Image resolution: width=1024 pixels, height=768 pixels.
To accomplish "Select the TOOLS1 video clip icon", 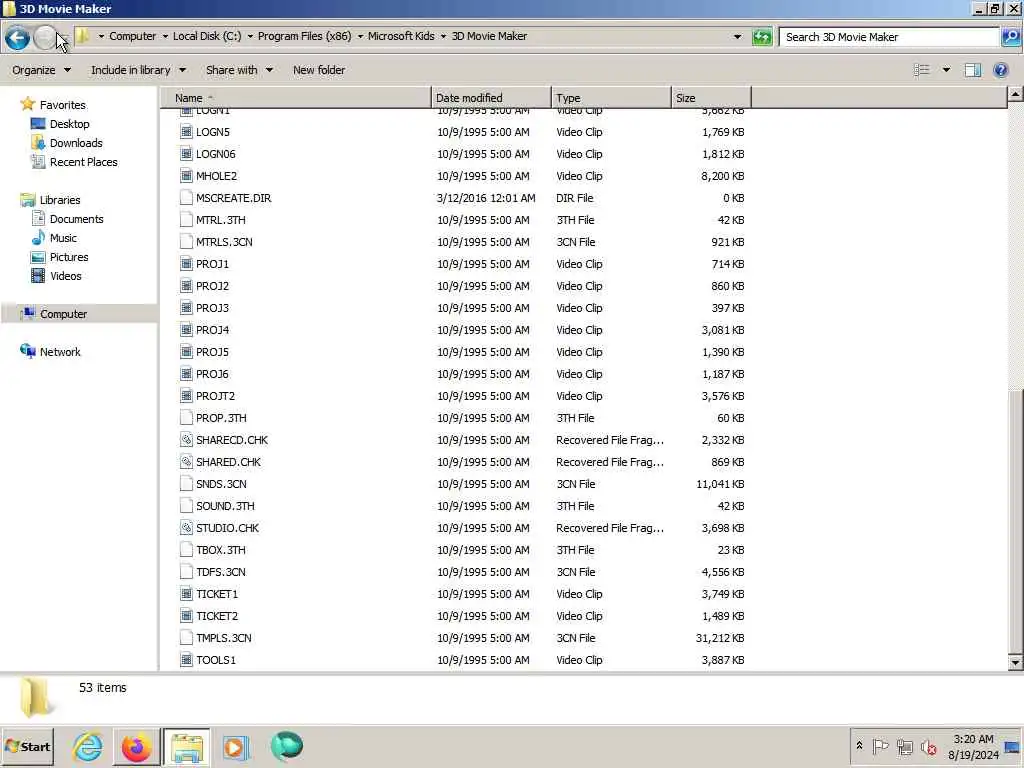I will [x=186, y=660].
